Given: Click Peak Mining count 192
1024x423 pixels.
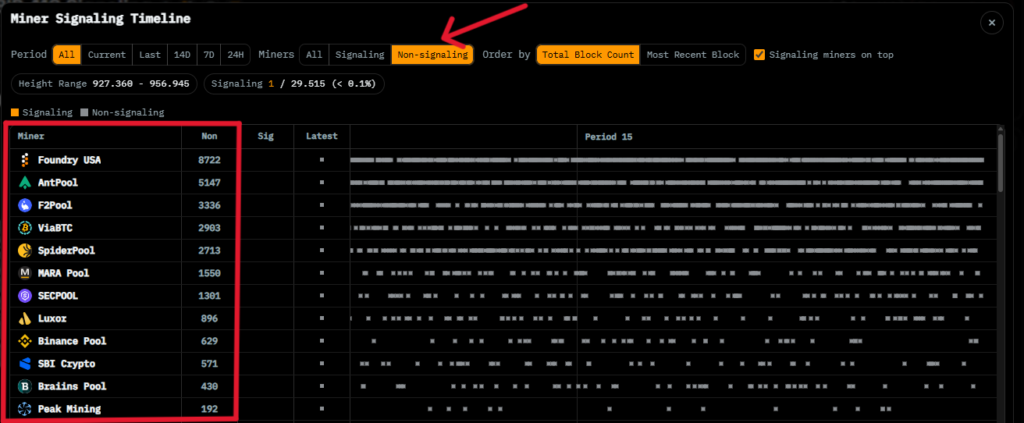Looking at the screenshot, I should tap(210, 409).
